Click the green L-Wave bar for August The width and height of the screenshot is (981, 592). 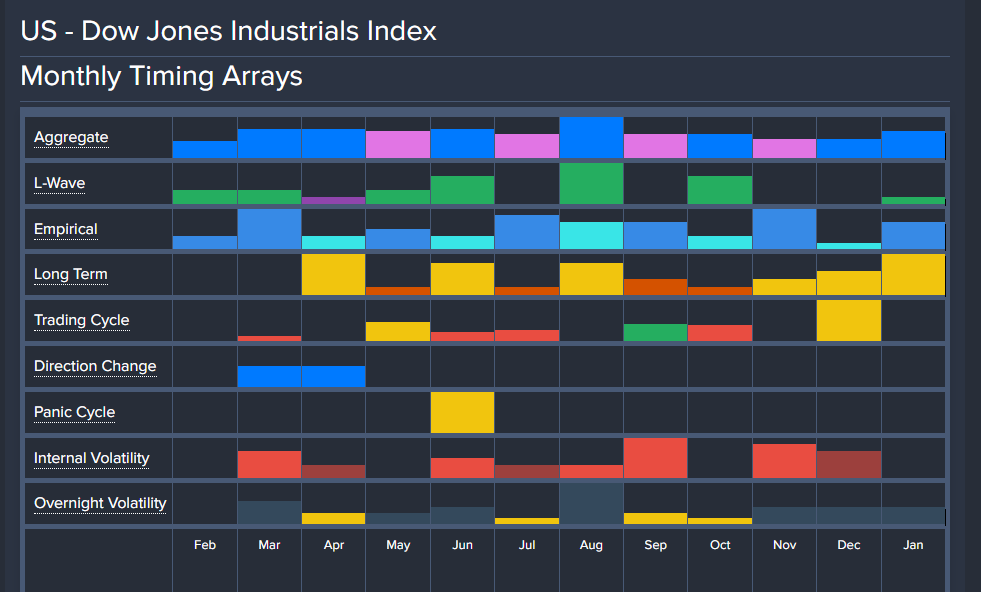click(x=591, y=183)
